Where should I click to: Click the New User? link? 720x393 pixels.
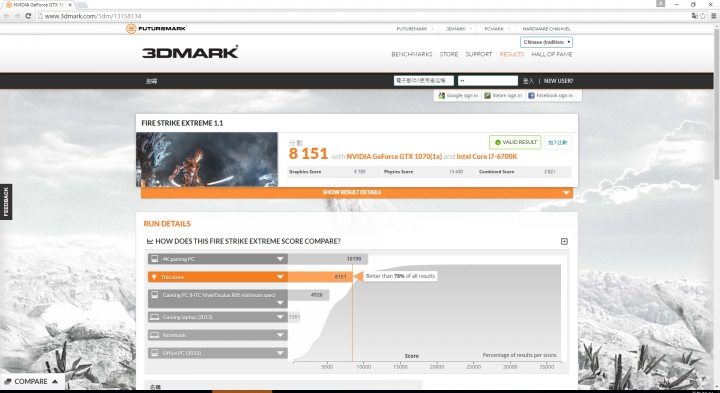pyautogui.click(x=558, y=81)
